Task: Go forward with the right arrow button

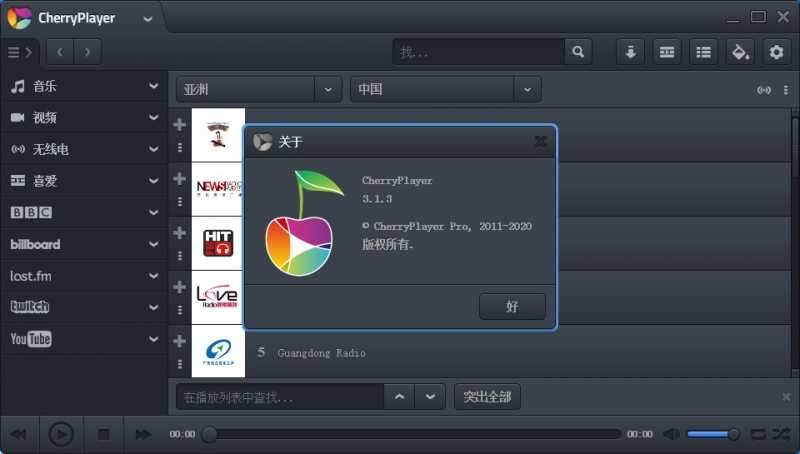Action: tap(87, 52)
